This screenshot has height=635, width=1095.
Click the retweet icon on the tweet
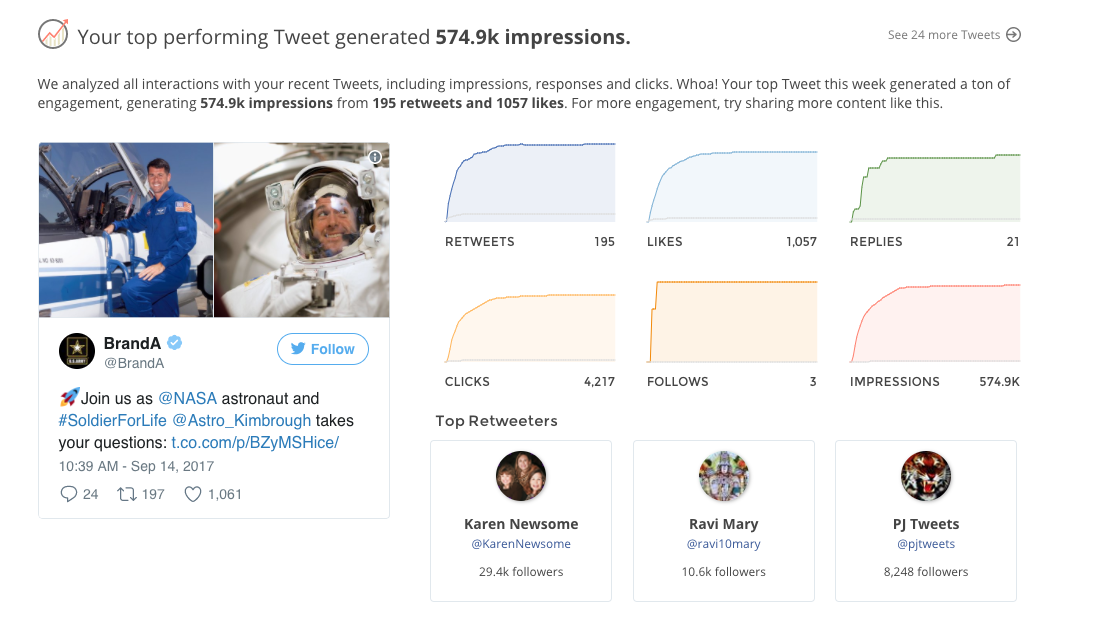[127, 494]
